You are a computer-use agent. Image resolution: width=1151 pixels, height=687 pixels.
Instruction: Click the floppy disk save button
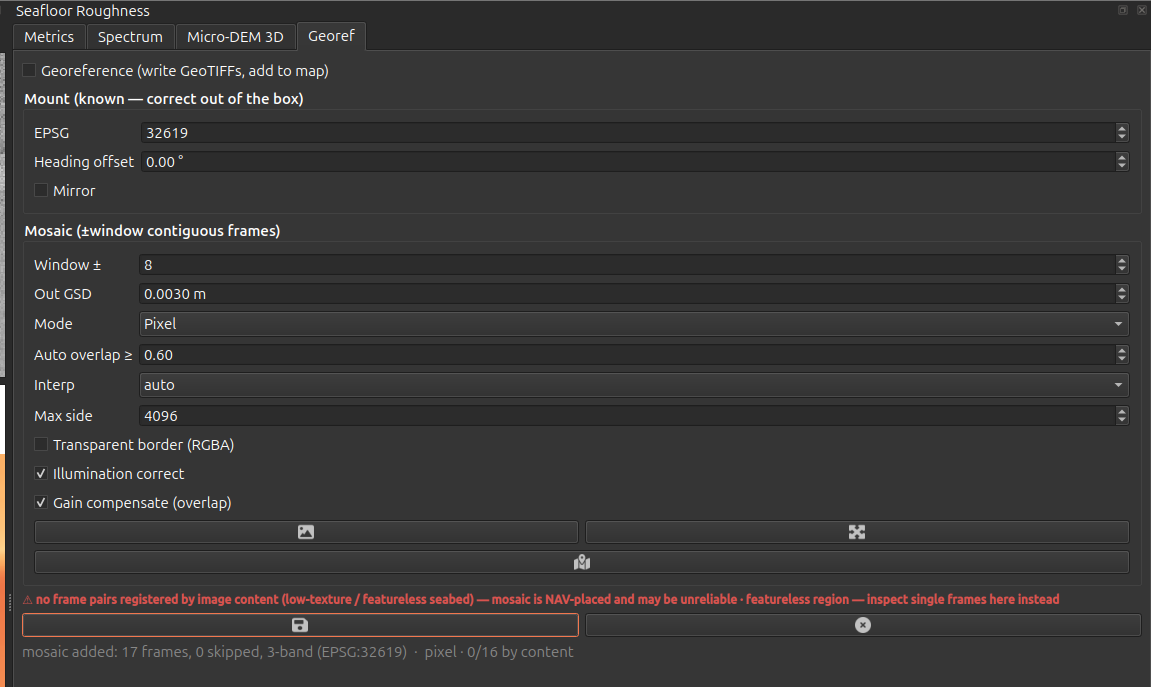300,625
